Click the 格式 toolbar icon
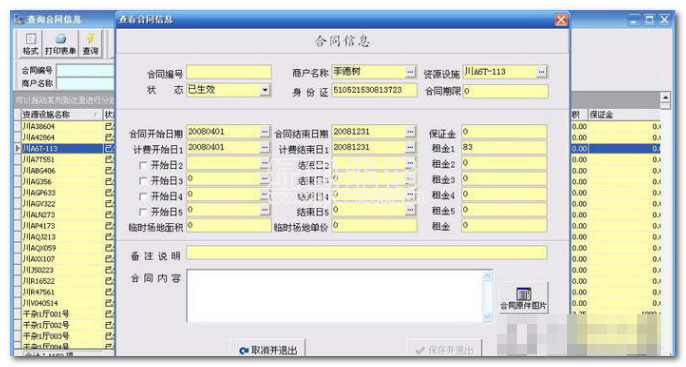The image size is (686, 367). coord(31,44)
